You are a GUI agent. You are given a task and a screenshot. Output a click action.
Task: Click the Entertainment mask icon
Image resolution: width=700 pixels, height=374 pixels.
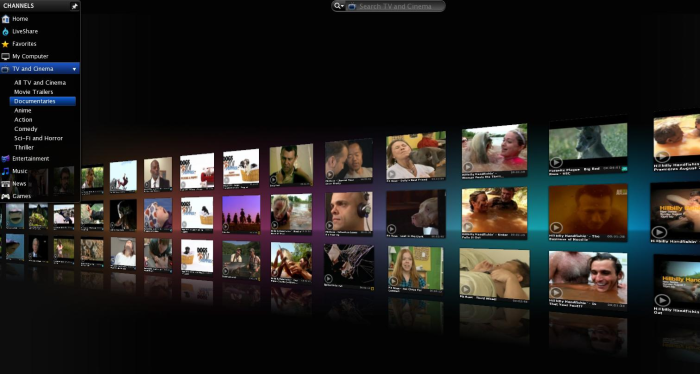(x=5, y=158)
